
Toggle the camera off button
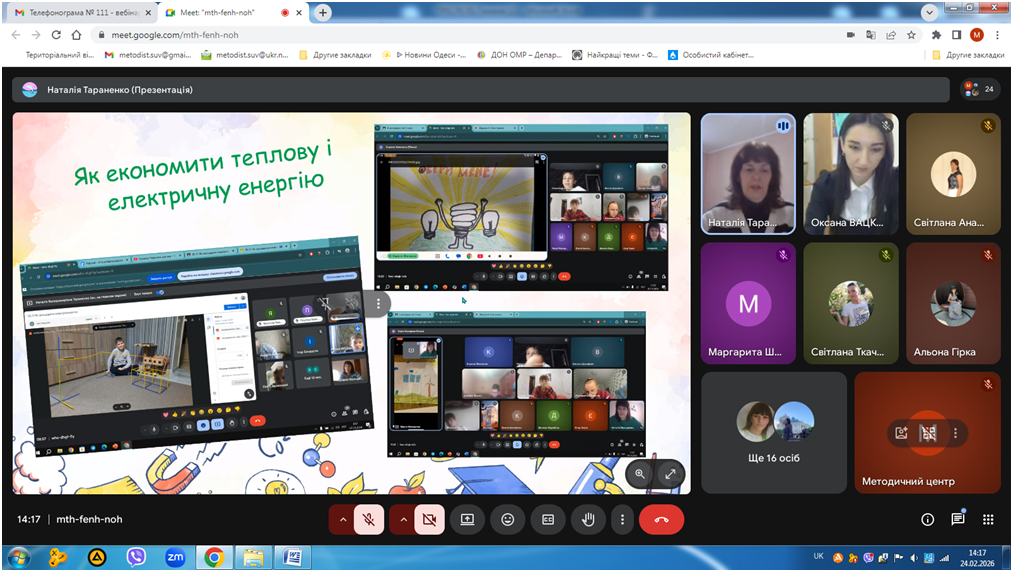pos(429,520)
